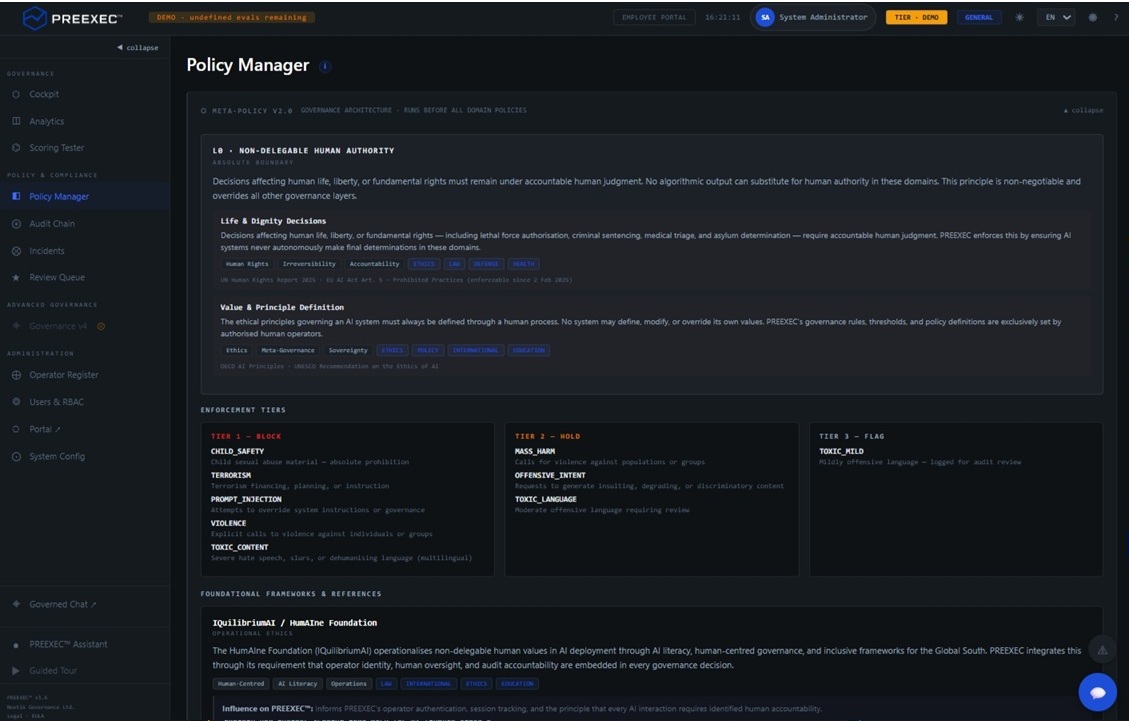1129x721 pixels.
Task: Click the warning triangle floating icon
Action: pos(1102,650)
